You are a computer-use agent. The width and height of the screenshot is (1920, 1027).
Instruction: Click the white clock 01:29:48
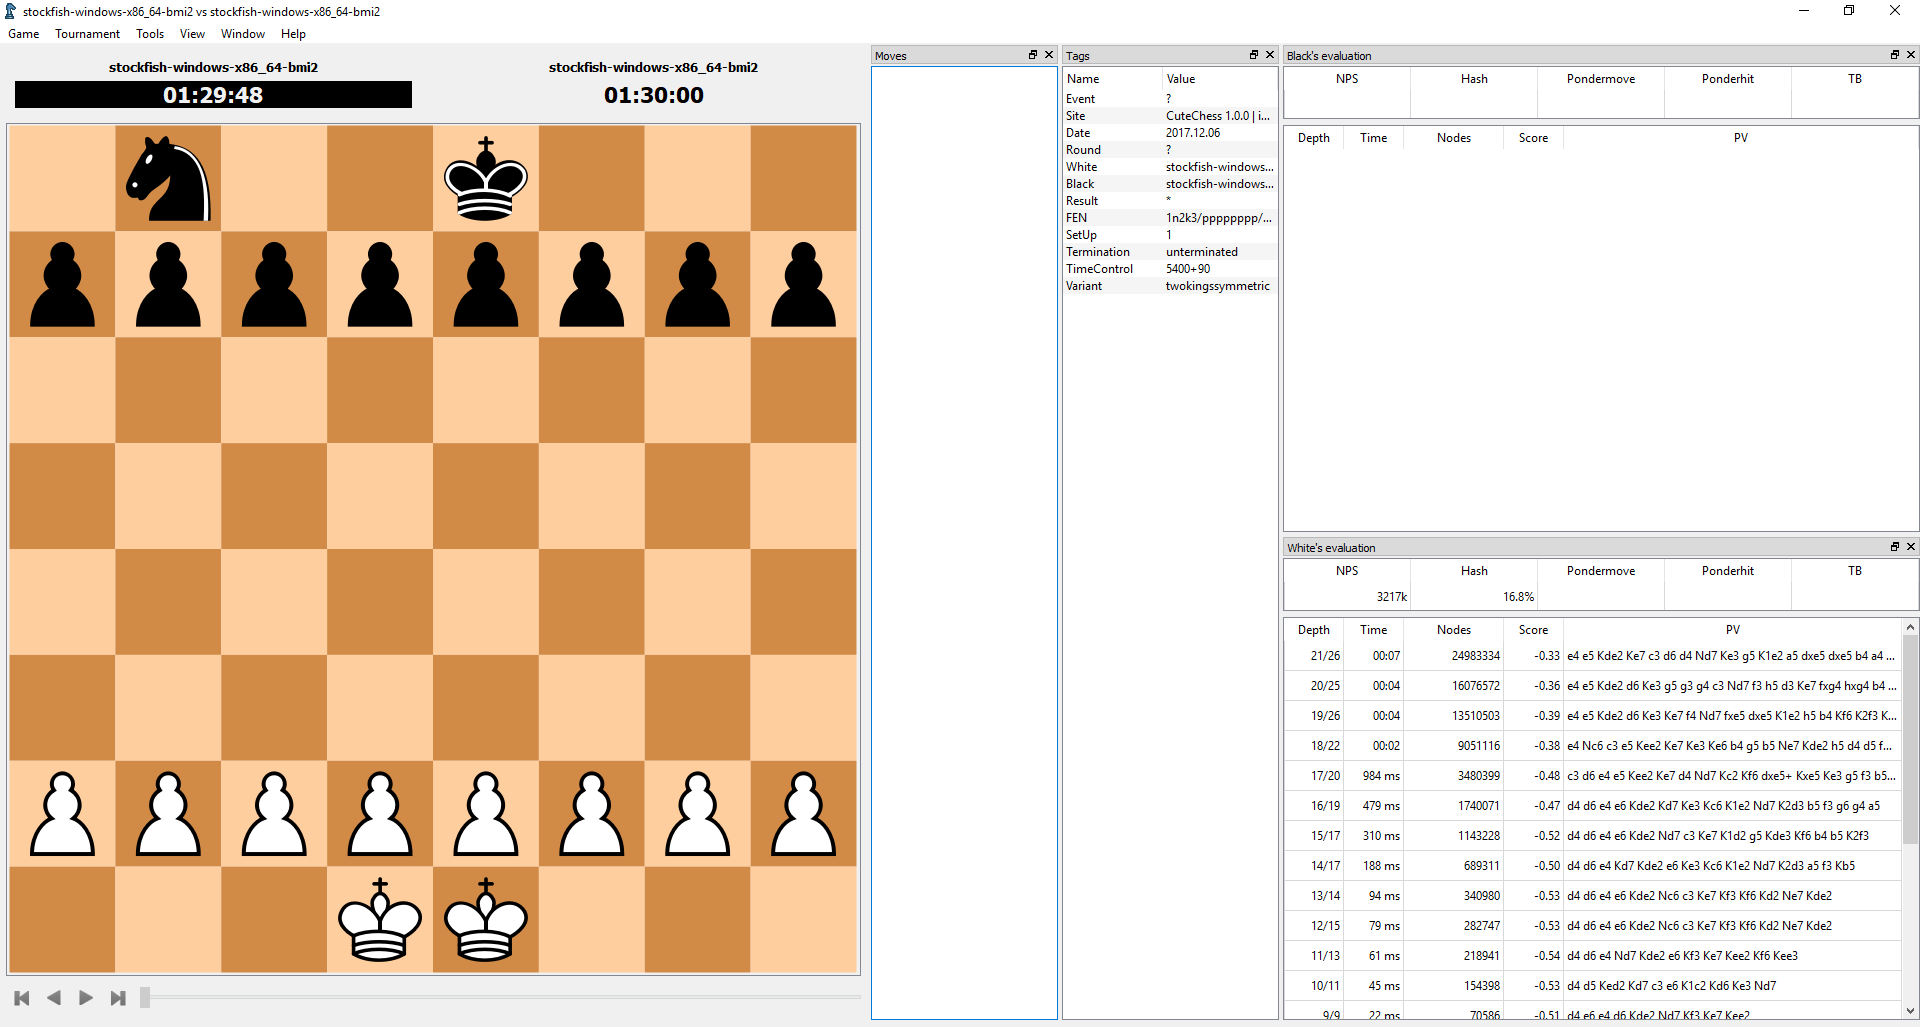(x=213, y=95)
